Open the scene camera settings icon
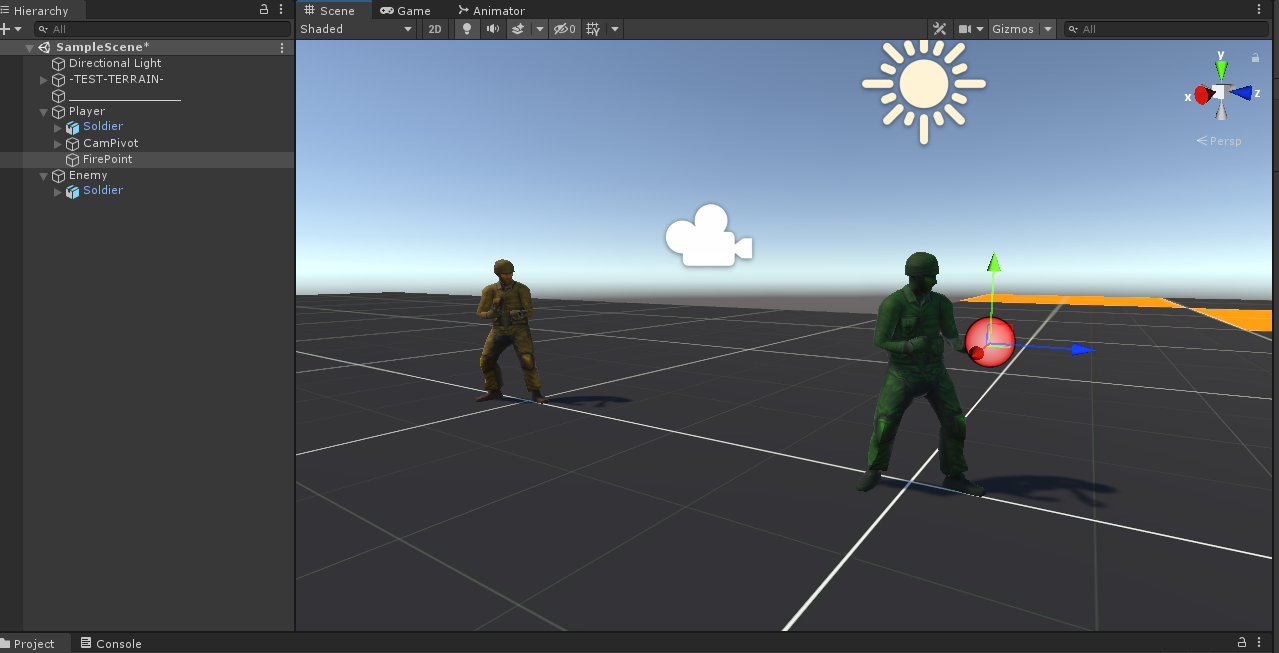Viewport: 1279px width, 653px height. coord(965,29)
